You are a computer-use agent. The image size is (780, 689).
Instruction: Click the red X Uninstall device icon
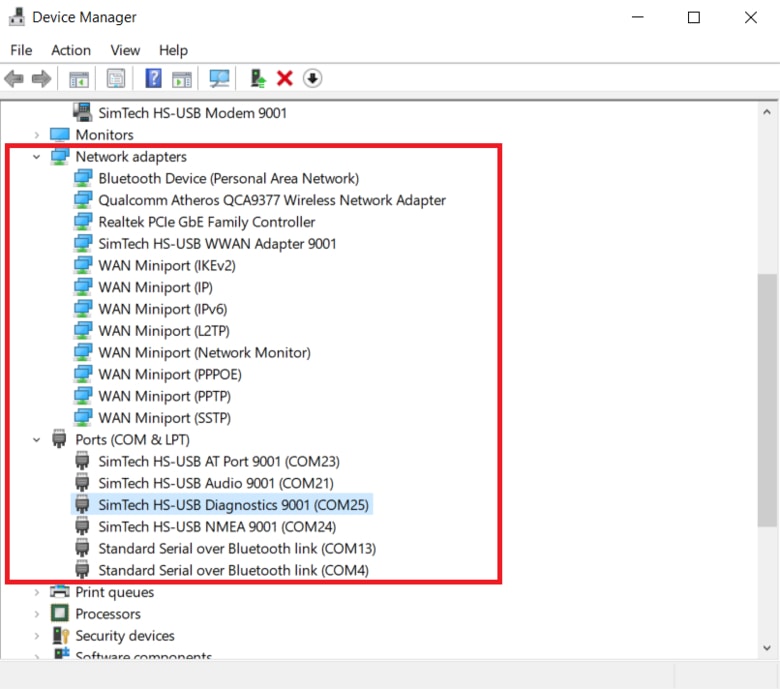pyautogui.click(x=285, y=79)
